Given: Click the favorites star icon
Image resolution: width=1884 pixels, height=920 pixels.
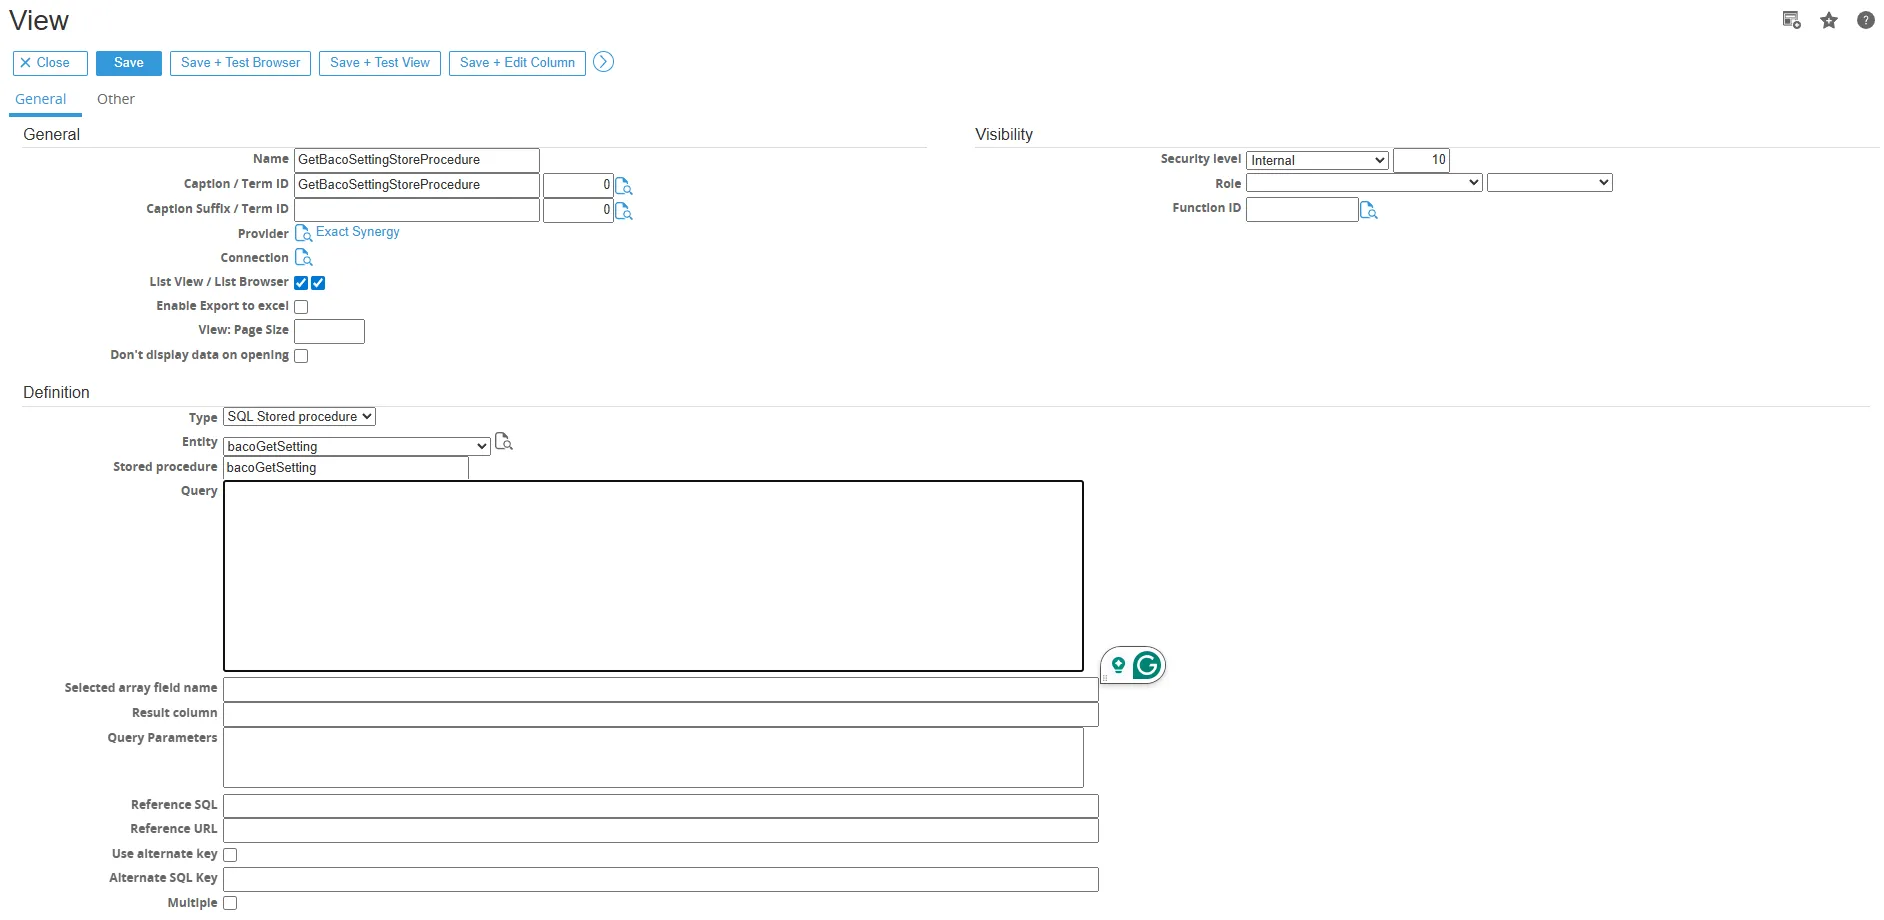Looking at the screenshot, I should [1828, 21].
